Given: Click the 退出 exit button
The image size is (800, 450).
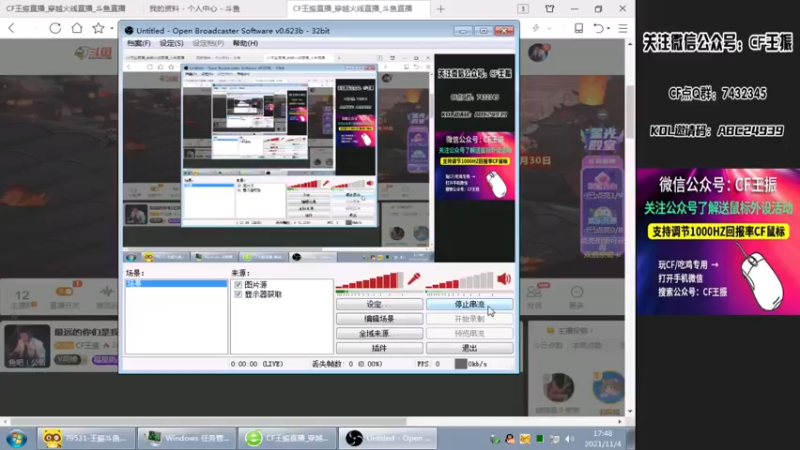Looking at the screenshot, I should coord(469,348).
